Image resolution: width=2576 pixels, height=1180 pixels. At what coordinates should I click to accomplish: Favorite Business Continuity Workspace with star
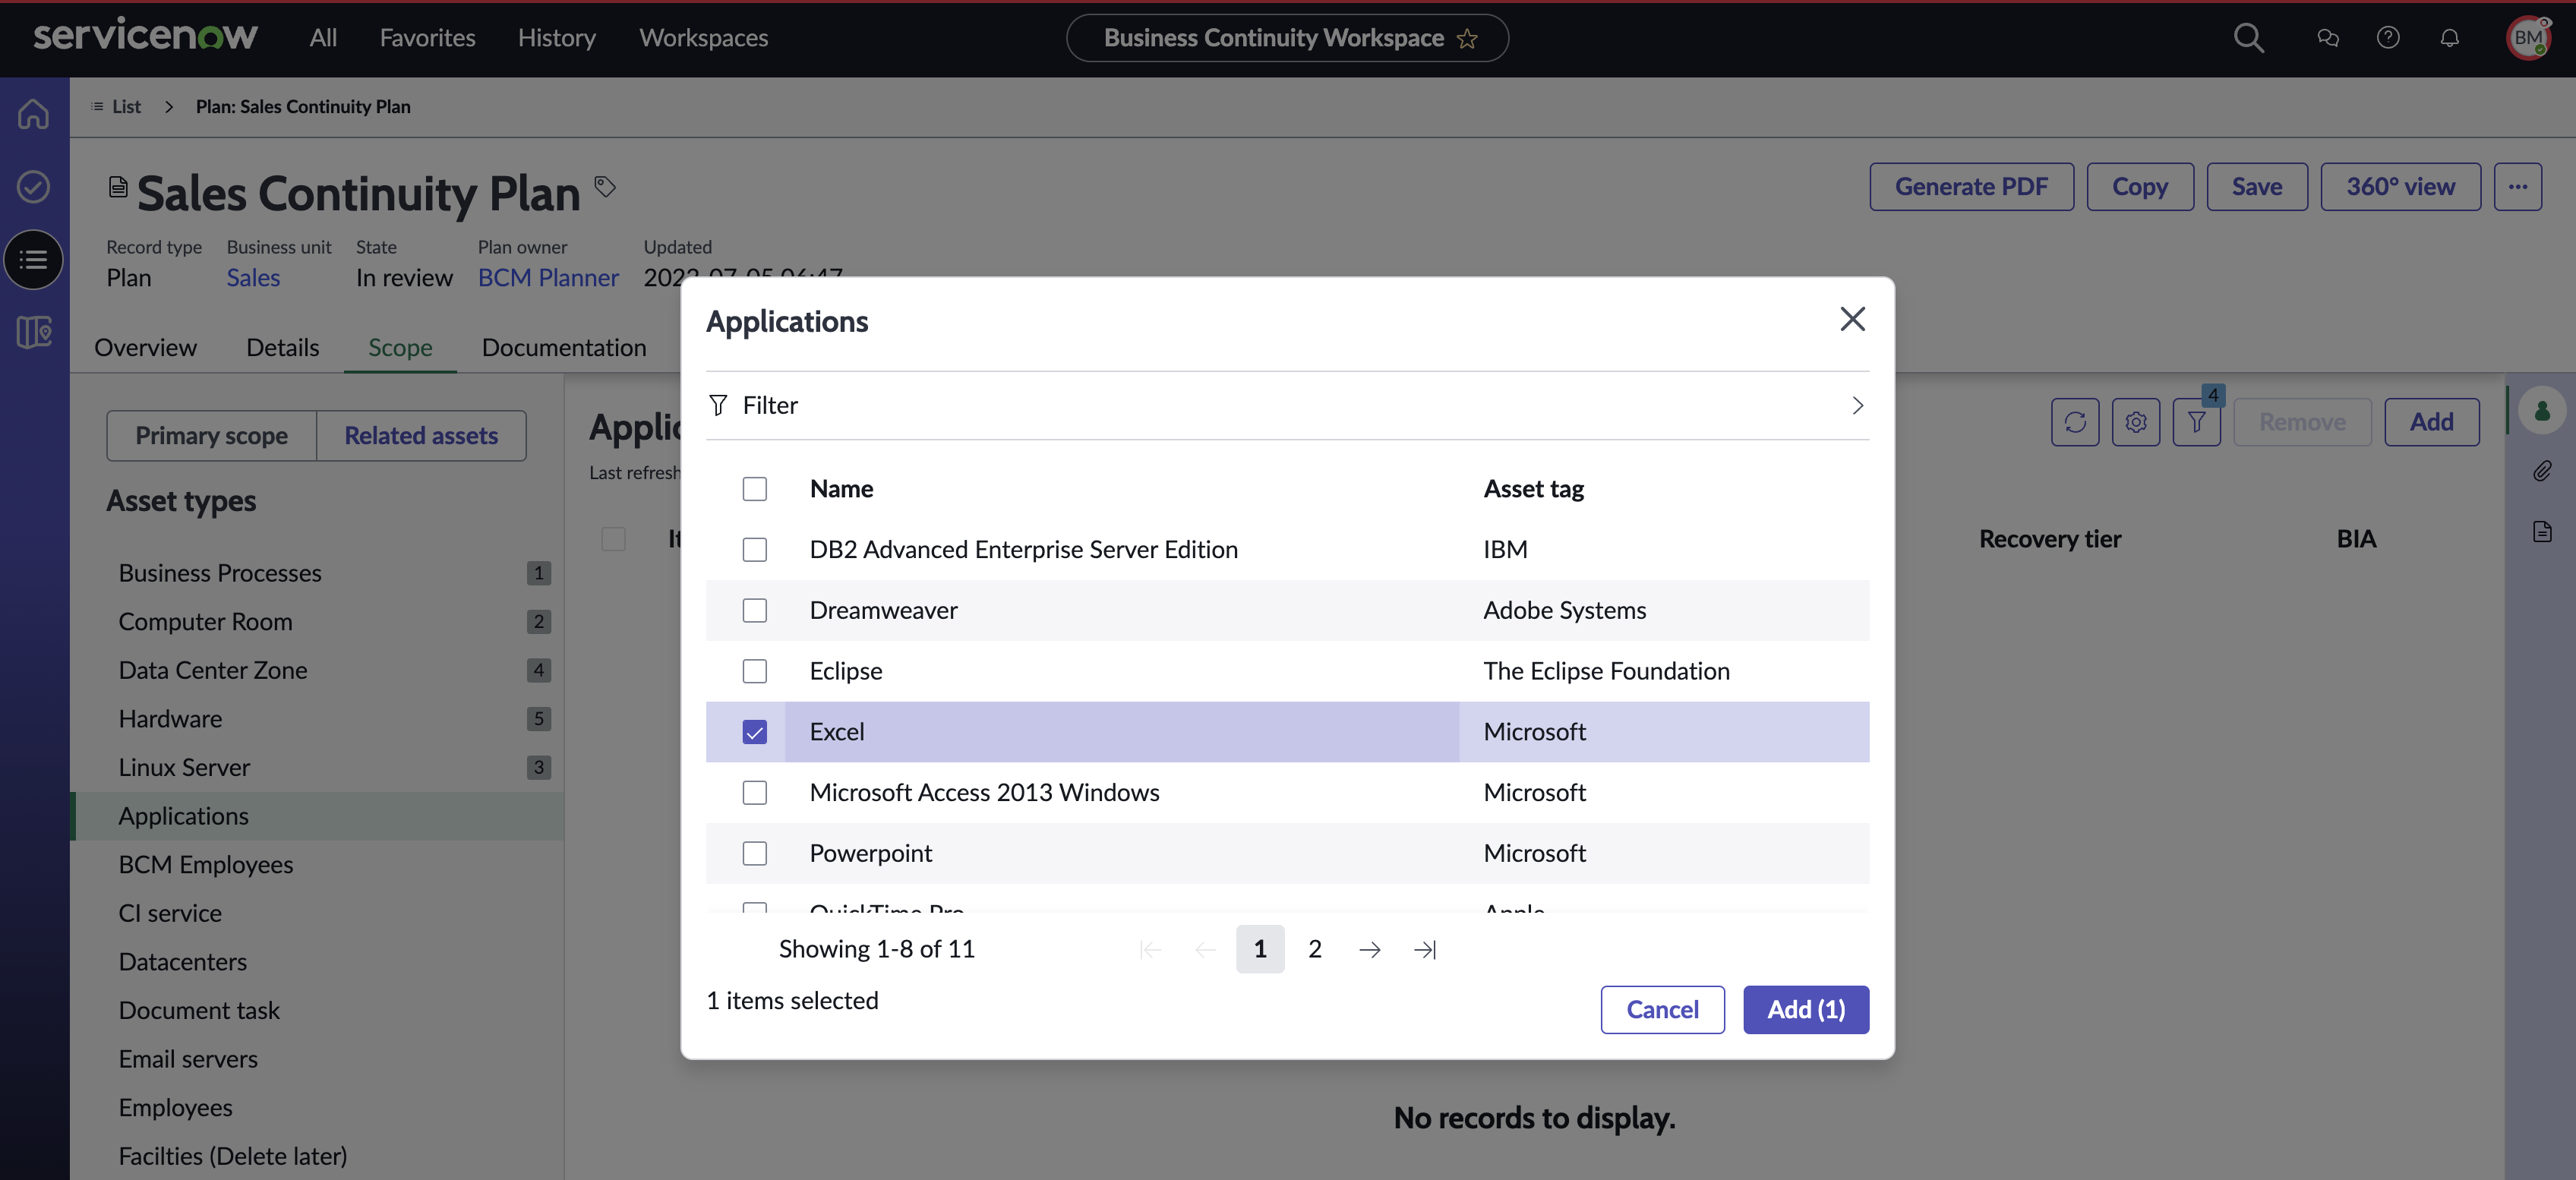tap(1467, 38)
